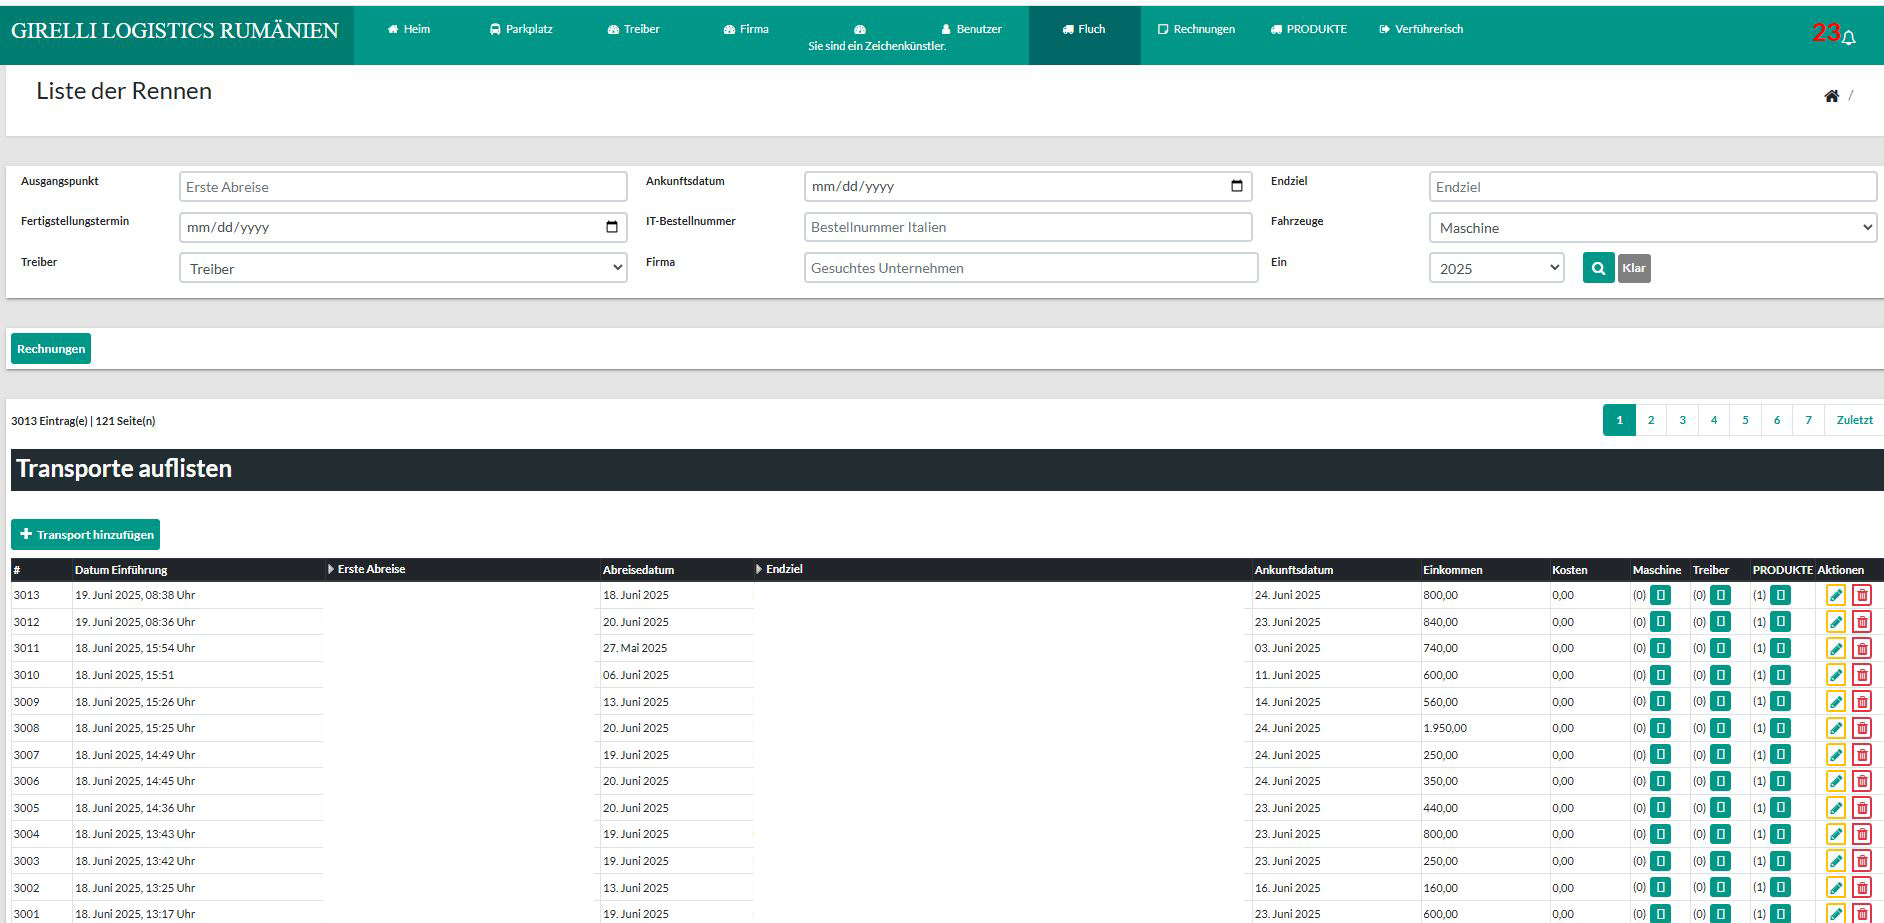Click Transport hinzufügen button

(86, 535)
